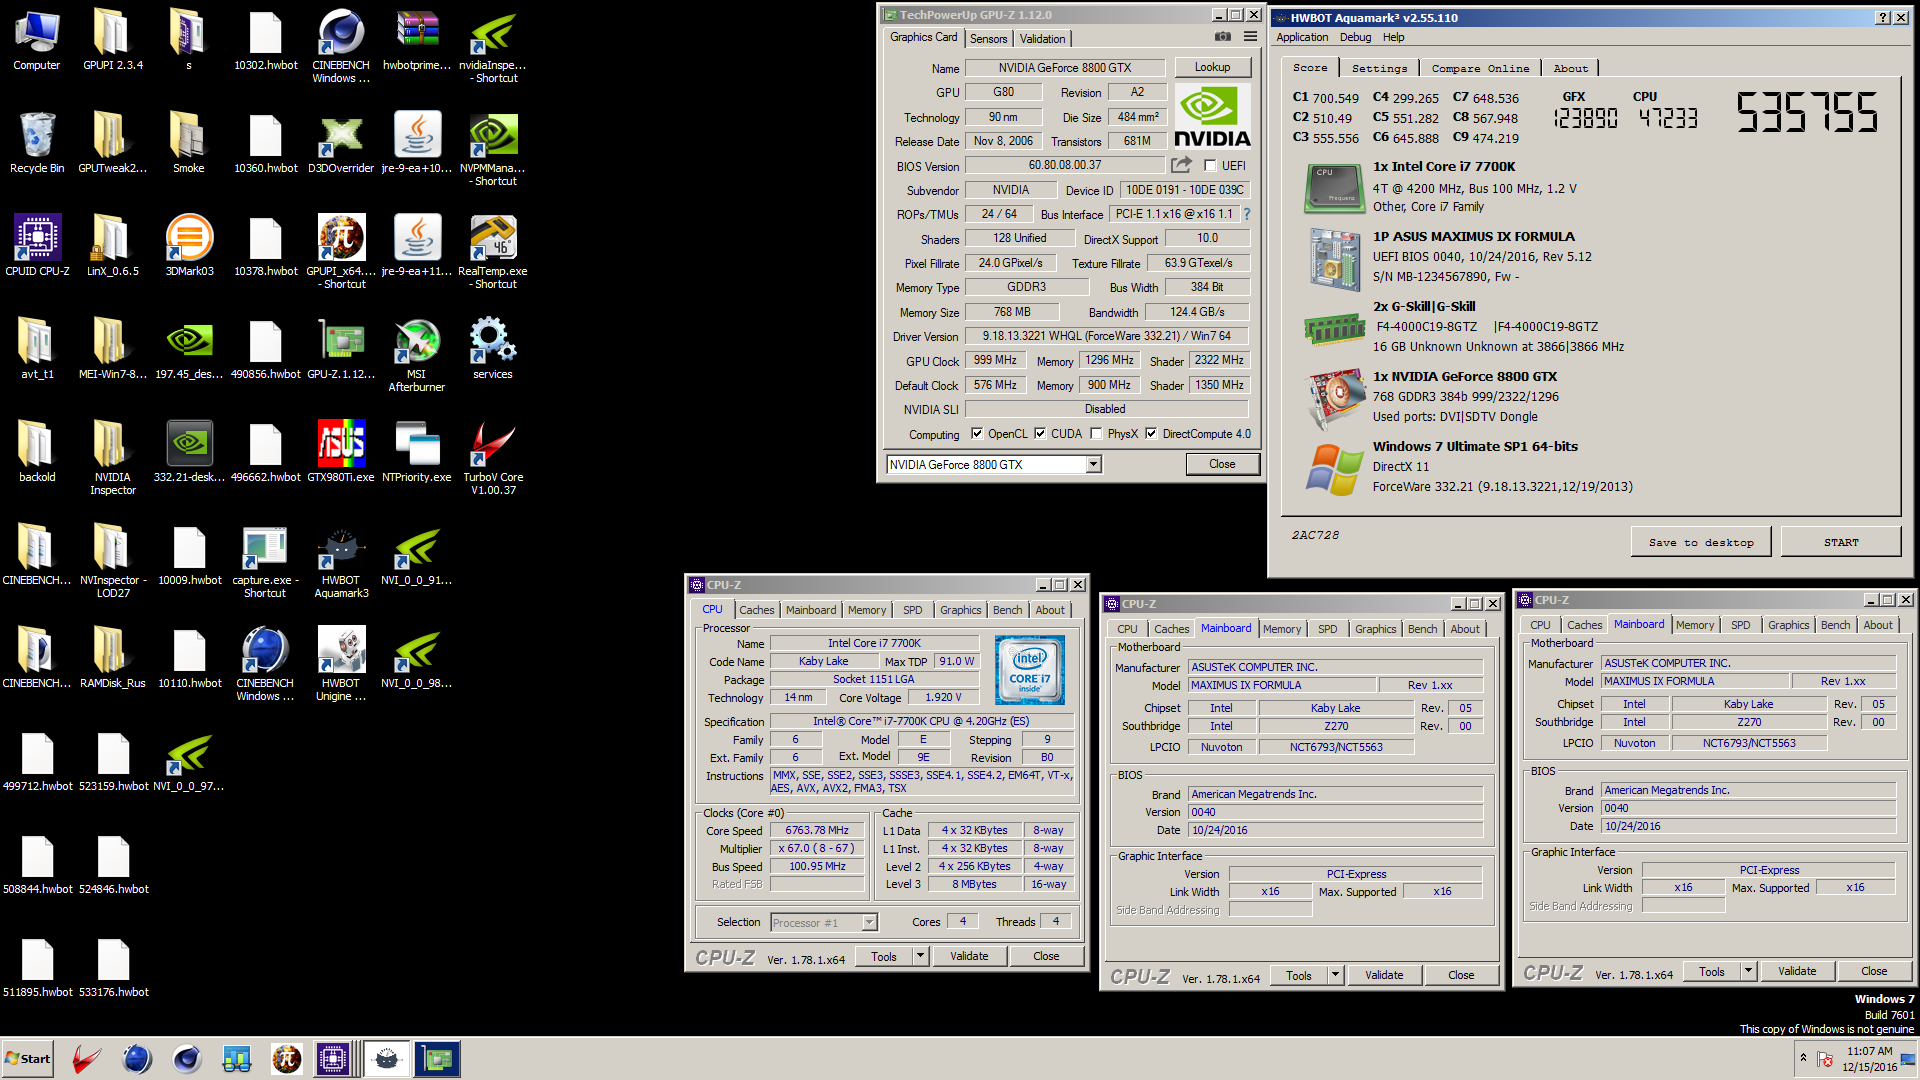
Task: Open Aquamark Debug menu
Action: pos(1355,37)
